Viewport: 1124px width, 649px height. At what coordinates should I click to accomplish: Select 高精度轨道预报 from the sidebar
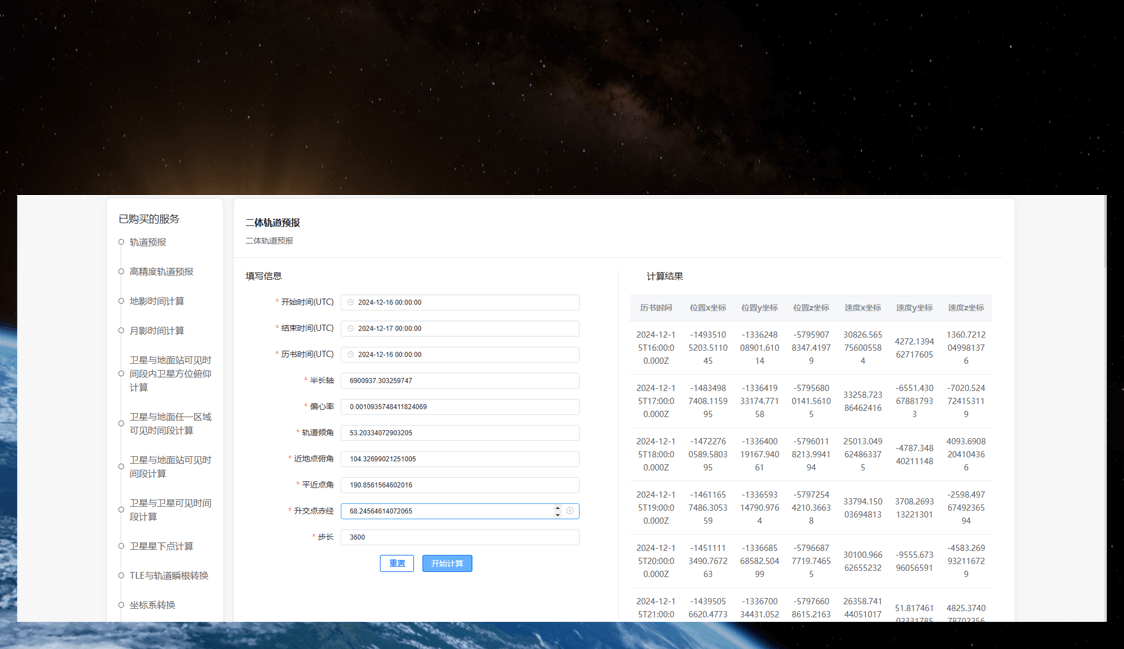[161, 272]
